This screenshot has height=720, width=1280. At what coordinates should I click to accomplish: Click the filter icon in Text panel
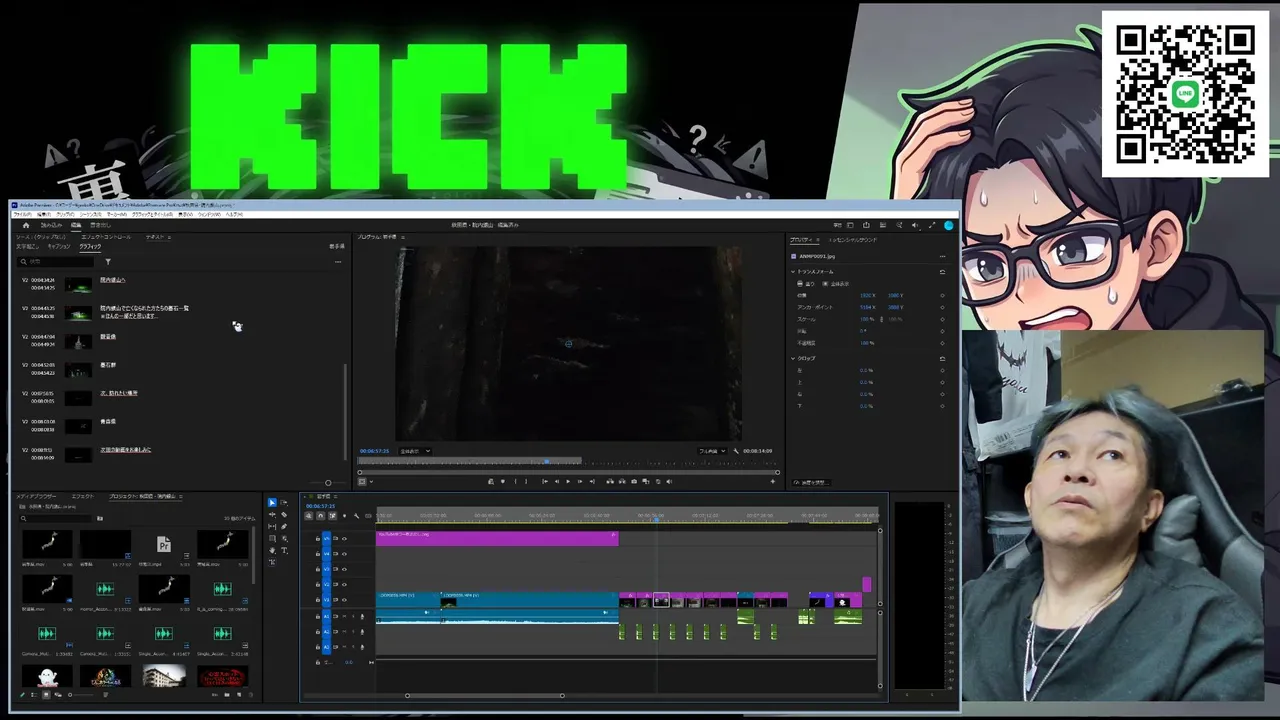[x=108, y=262]
